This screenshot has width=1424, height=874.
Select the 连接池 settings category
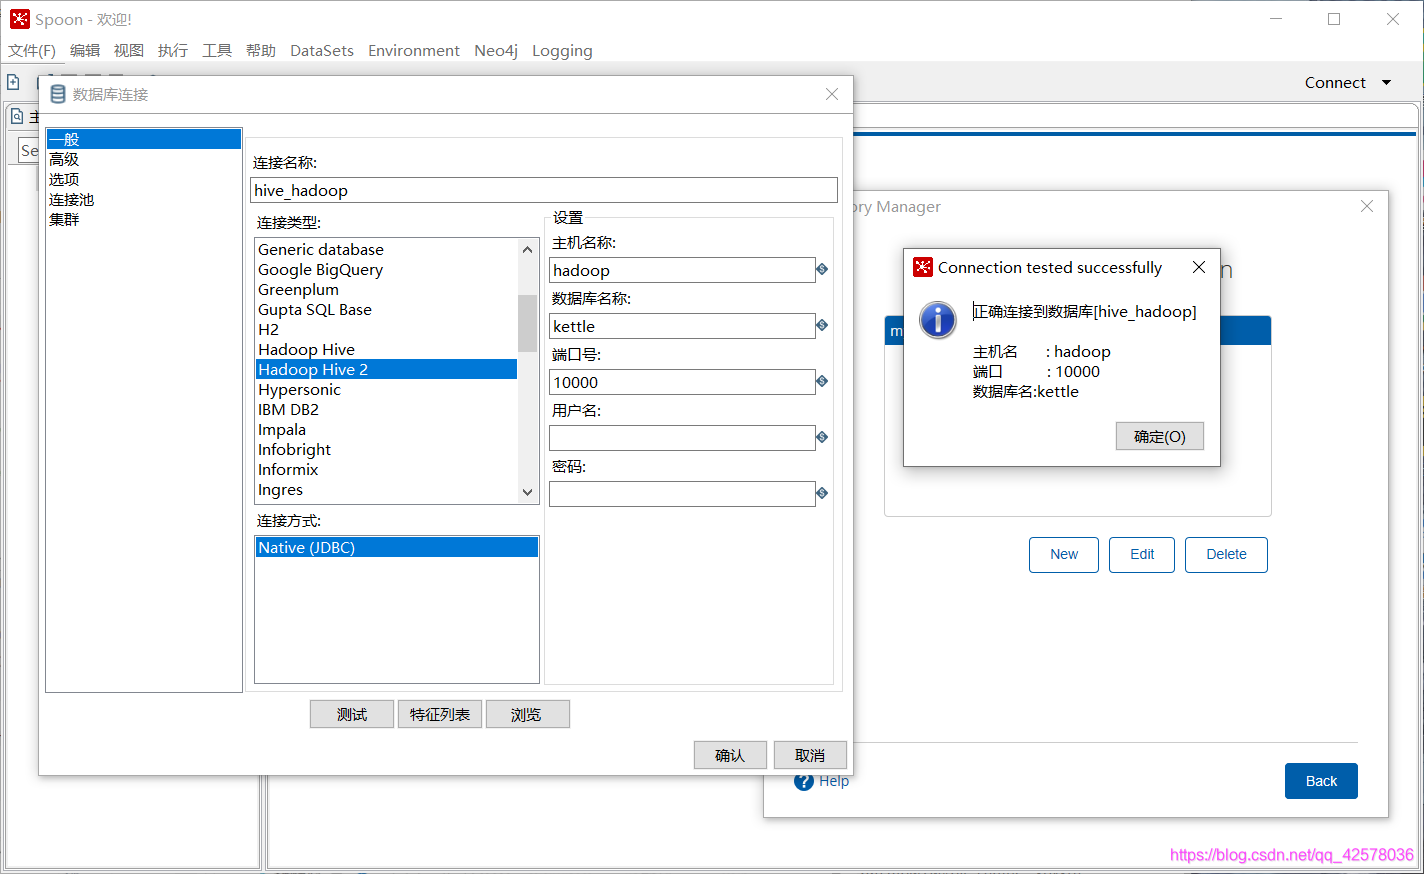[144, 199]
